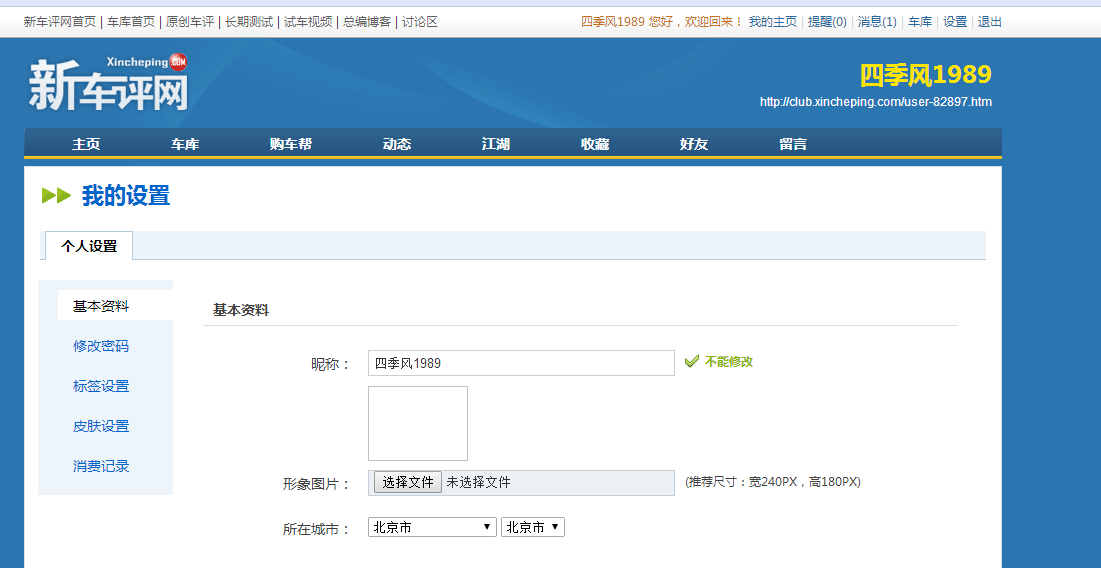Open 标签设置 in the sidebar
Screen dimensions: 1101x568
click(101, 386)
